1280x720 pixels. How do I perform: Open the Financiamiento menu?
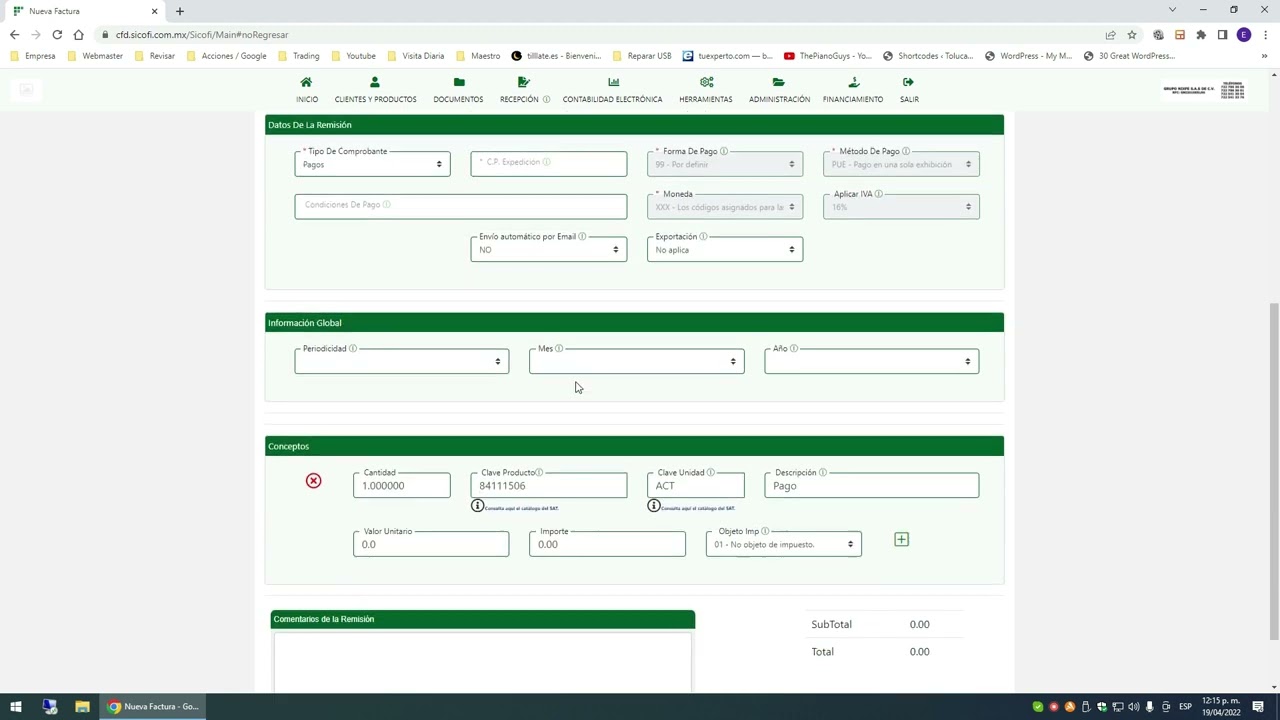click(x=852, y=89)
